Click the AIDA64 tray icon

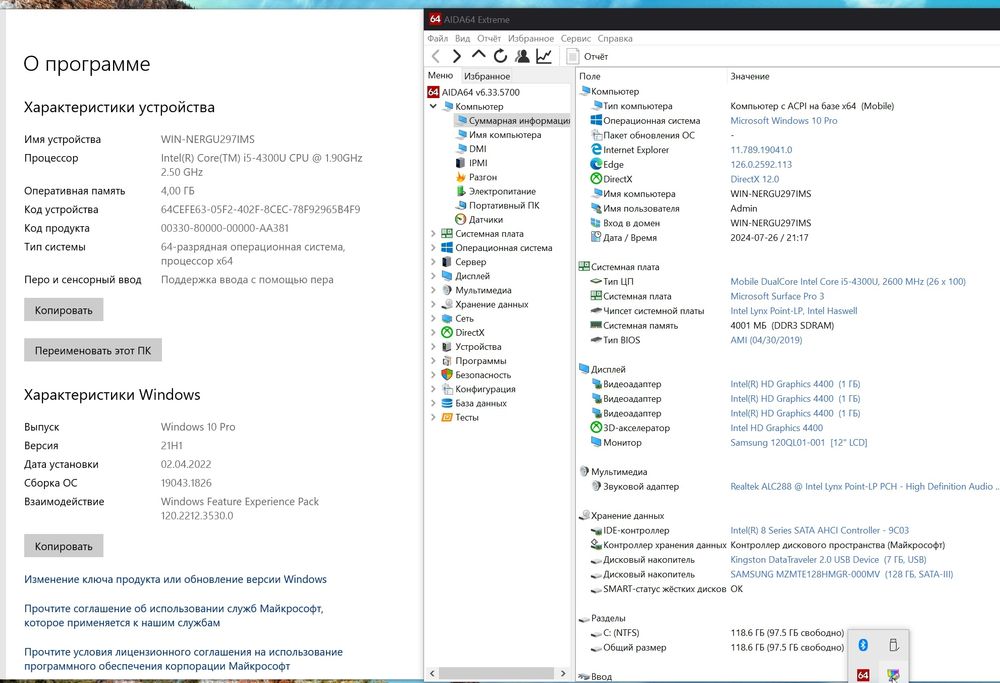coord(863,675)
